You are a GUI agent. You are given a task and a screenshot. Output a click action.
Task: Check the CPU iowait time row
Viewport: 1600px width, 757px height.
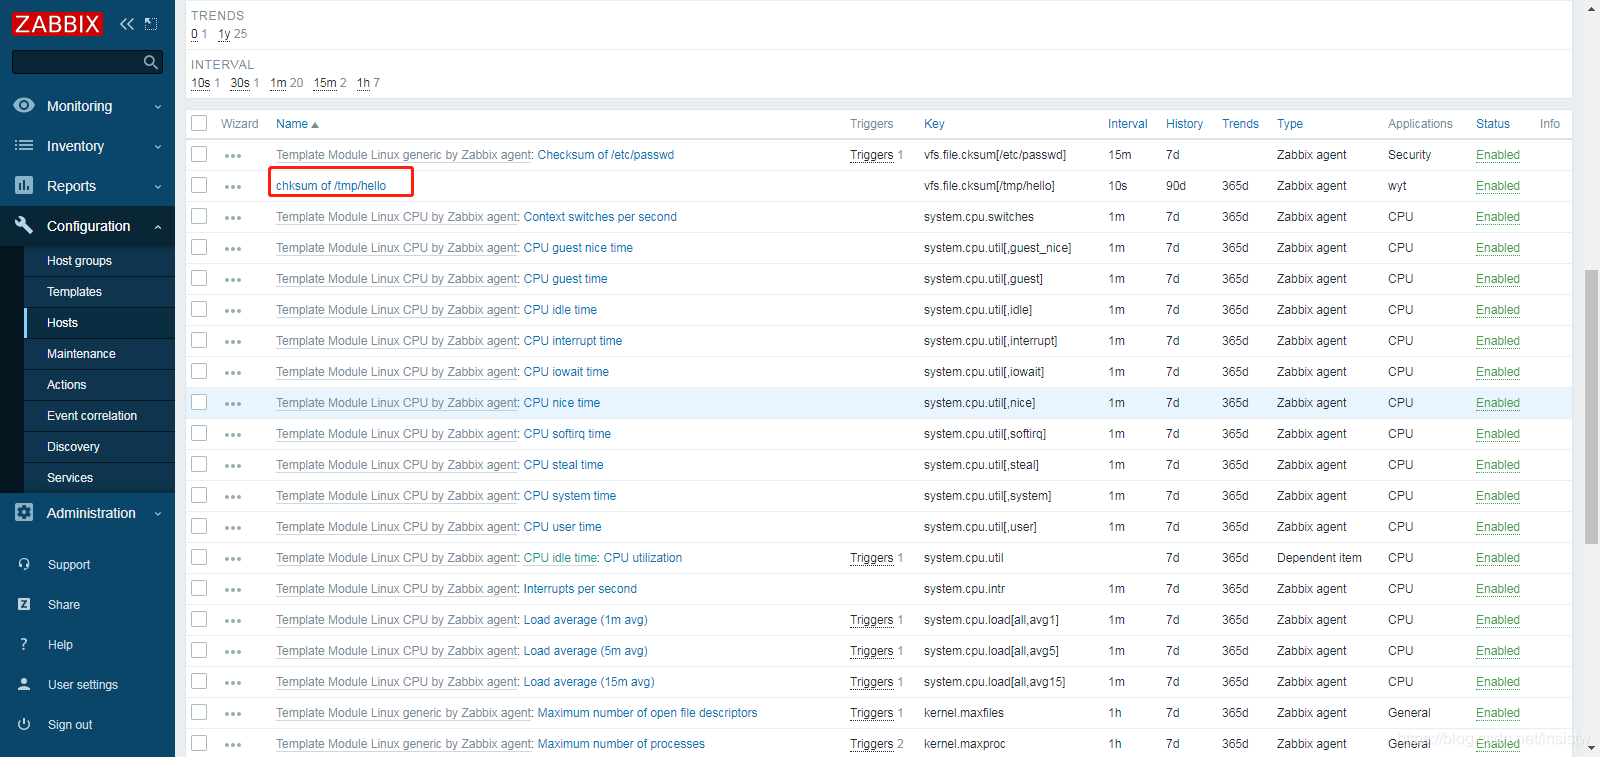click(x=199, y=371)
